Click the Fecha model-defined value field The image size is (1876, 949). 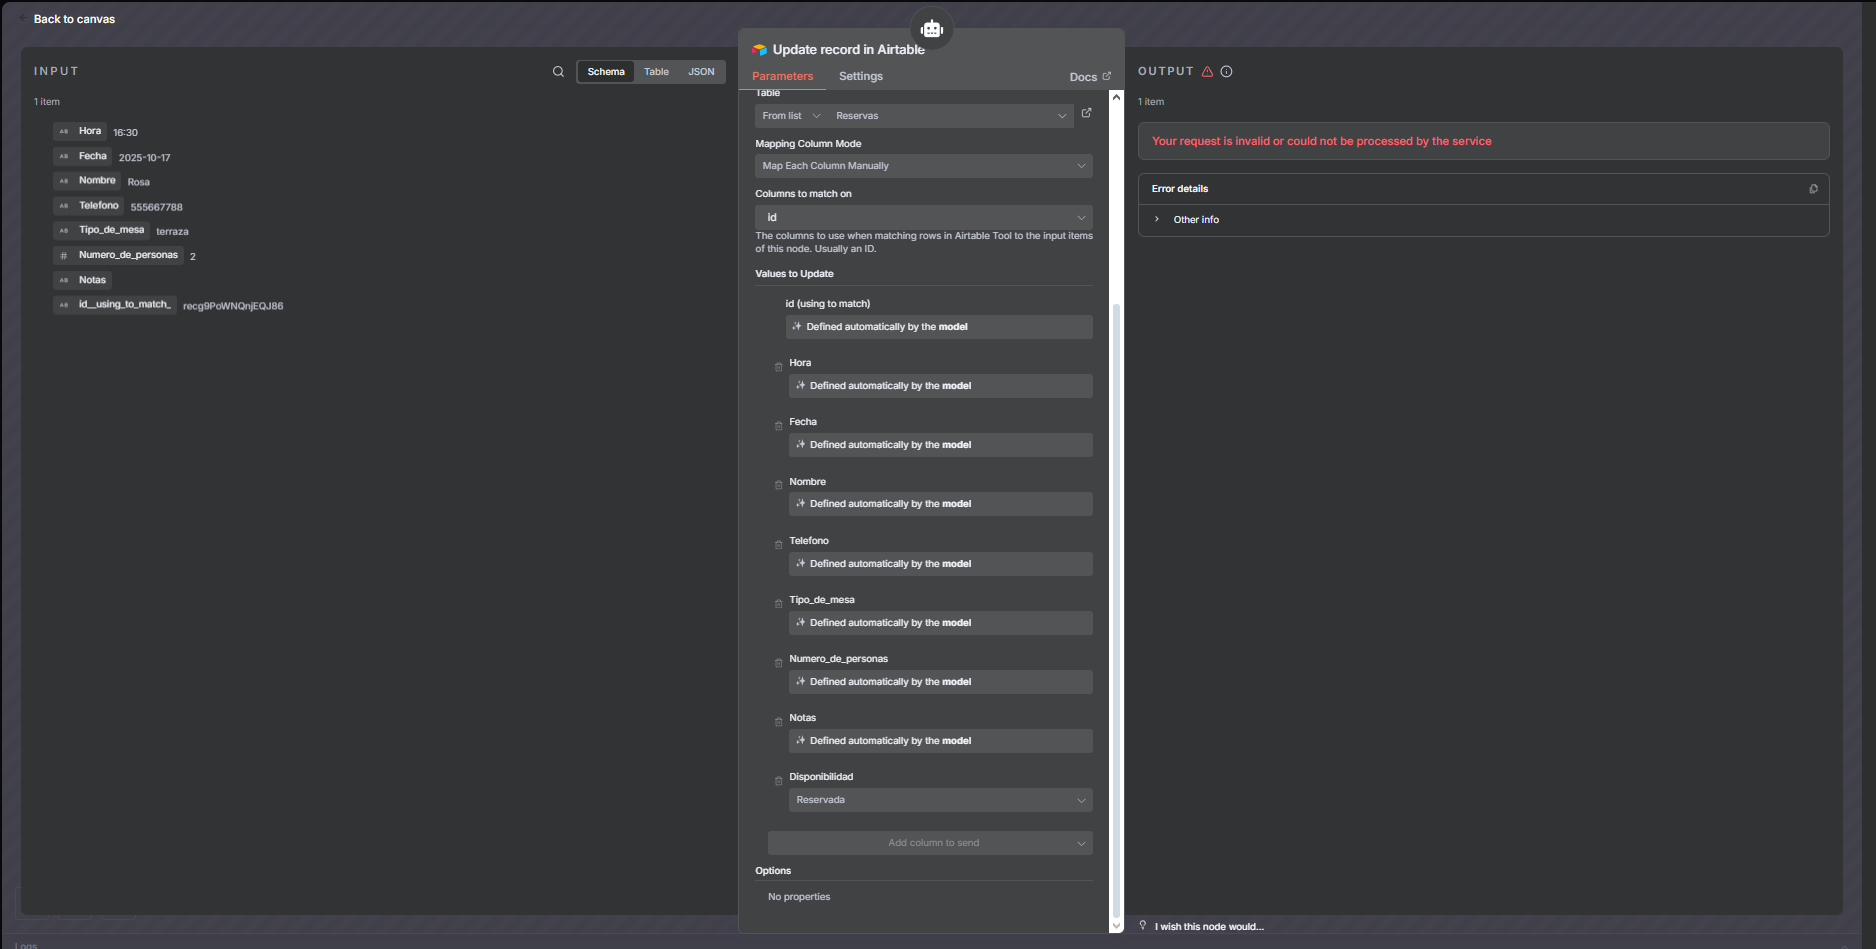(x=939, y=445)
